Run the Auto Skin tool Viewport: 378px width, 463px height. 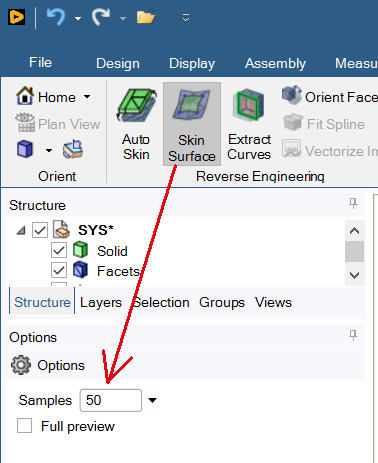tap(136, 124)
